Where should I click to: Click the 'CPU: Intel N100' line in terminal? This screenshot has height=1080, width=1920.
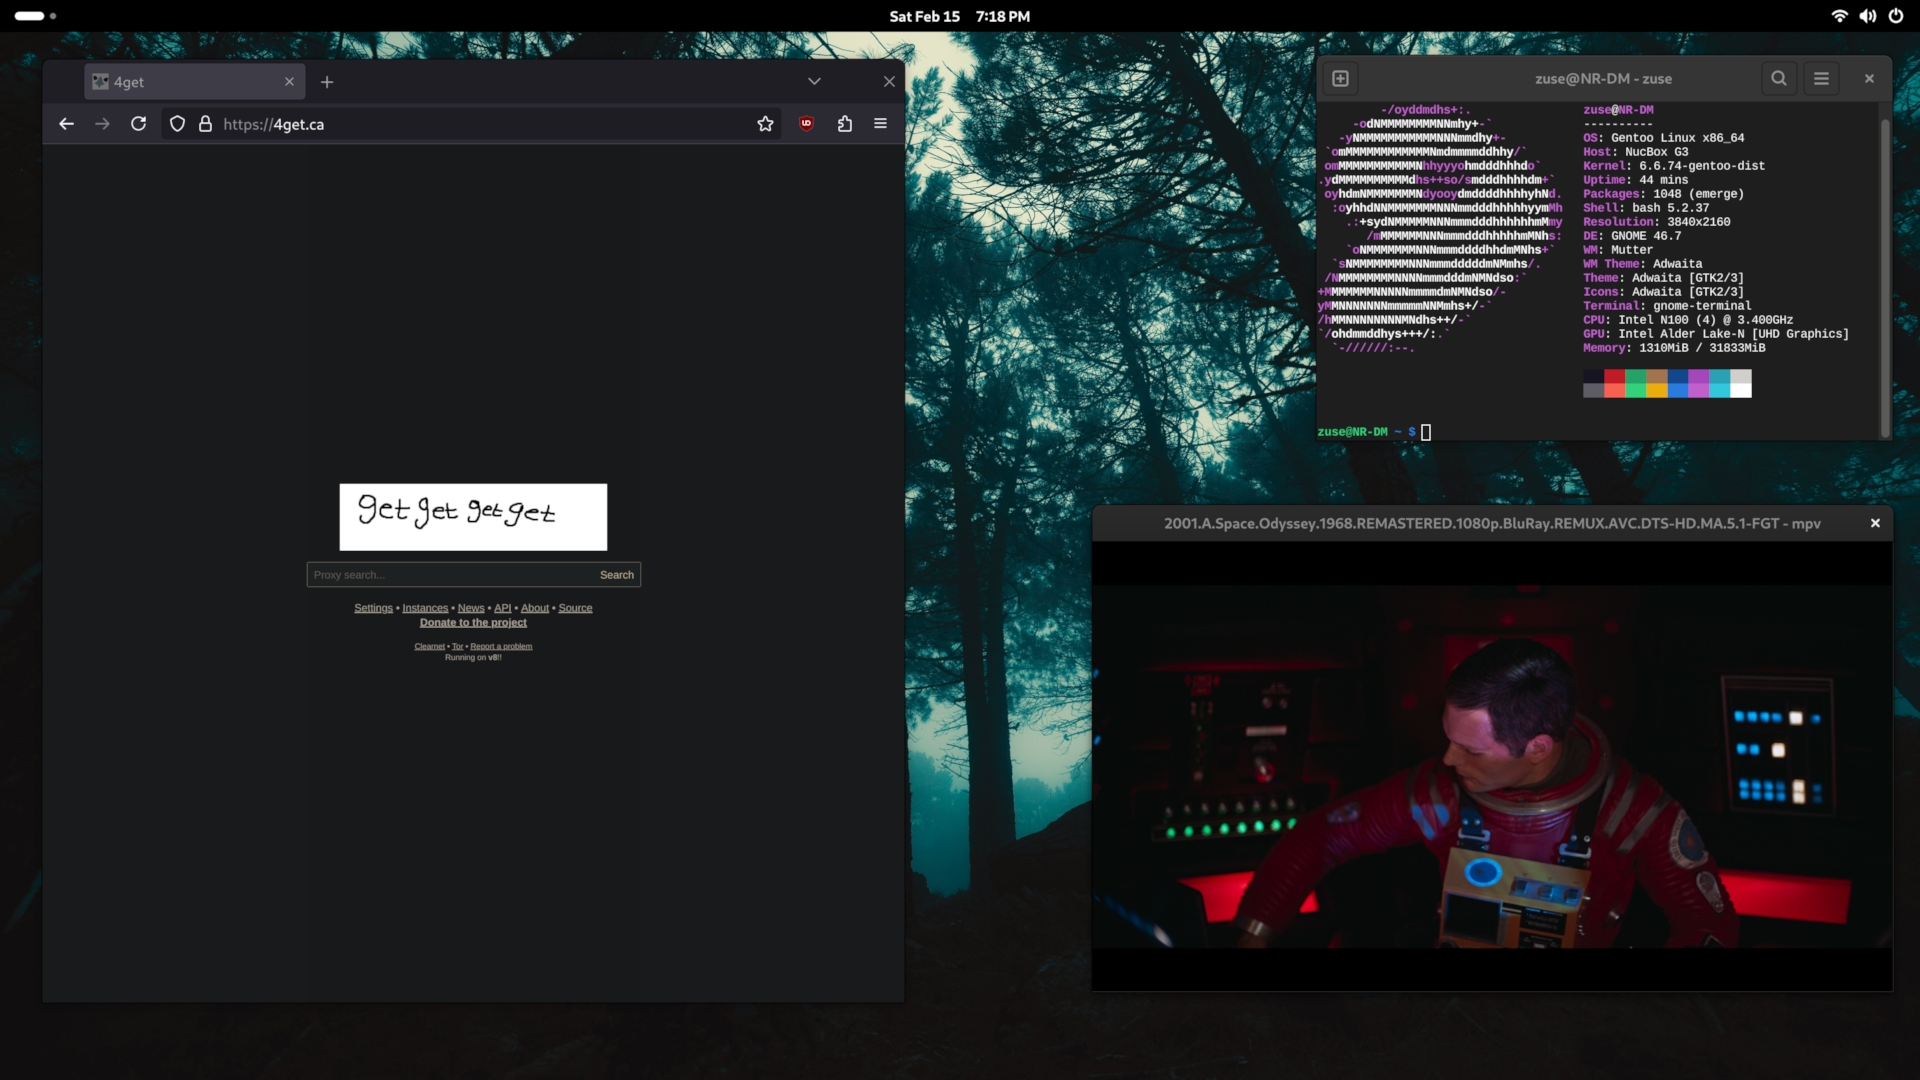point(1688,320)
